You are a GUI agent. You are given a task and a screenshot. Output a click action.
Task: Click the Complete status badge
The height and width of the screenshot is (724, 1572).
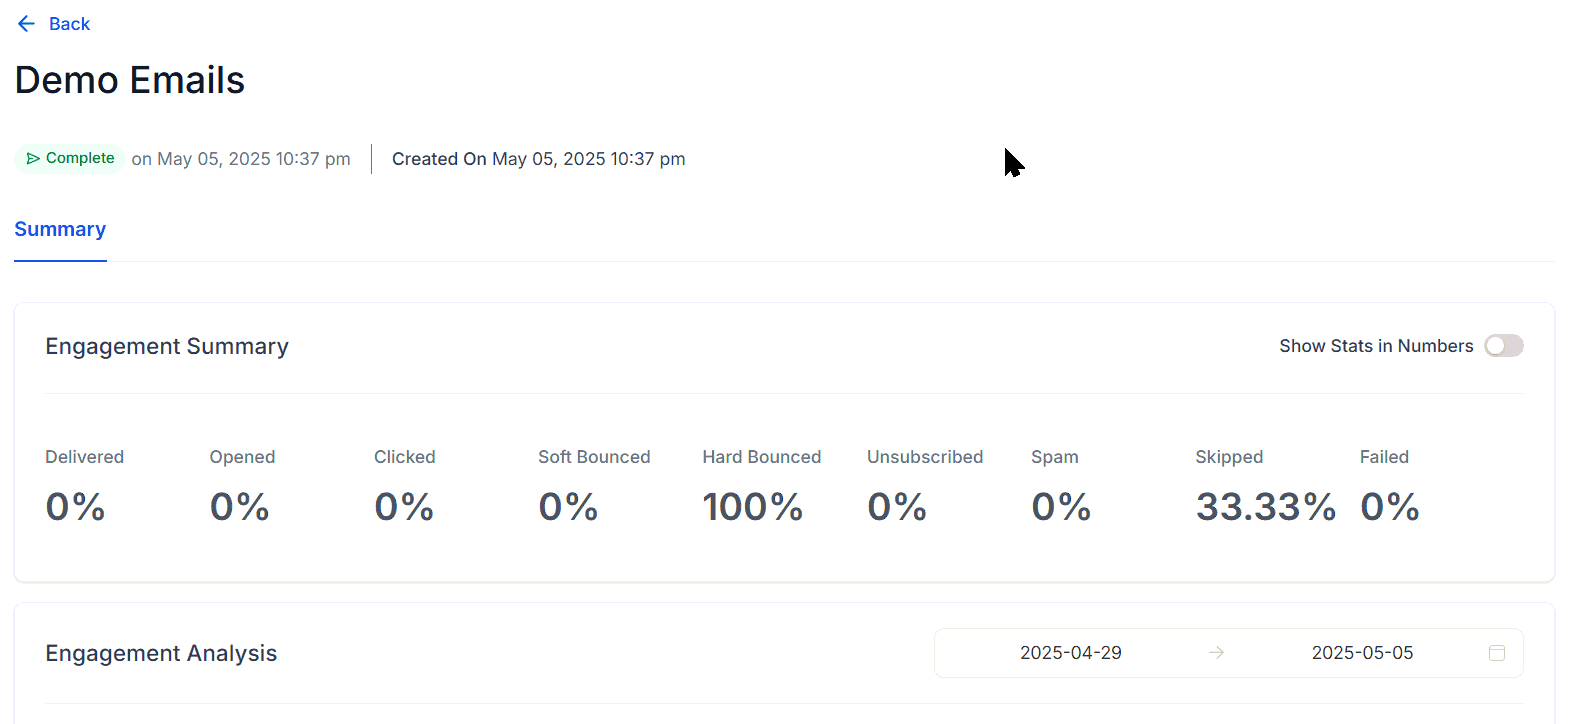[70, 158]
